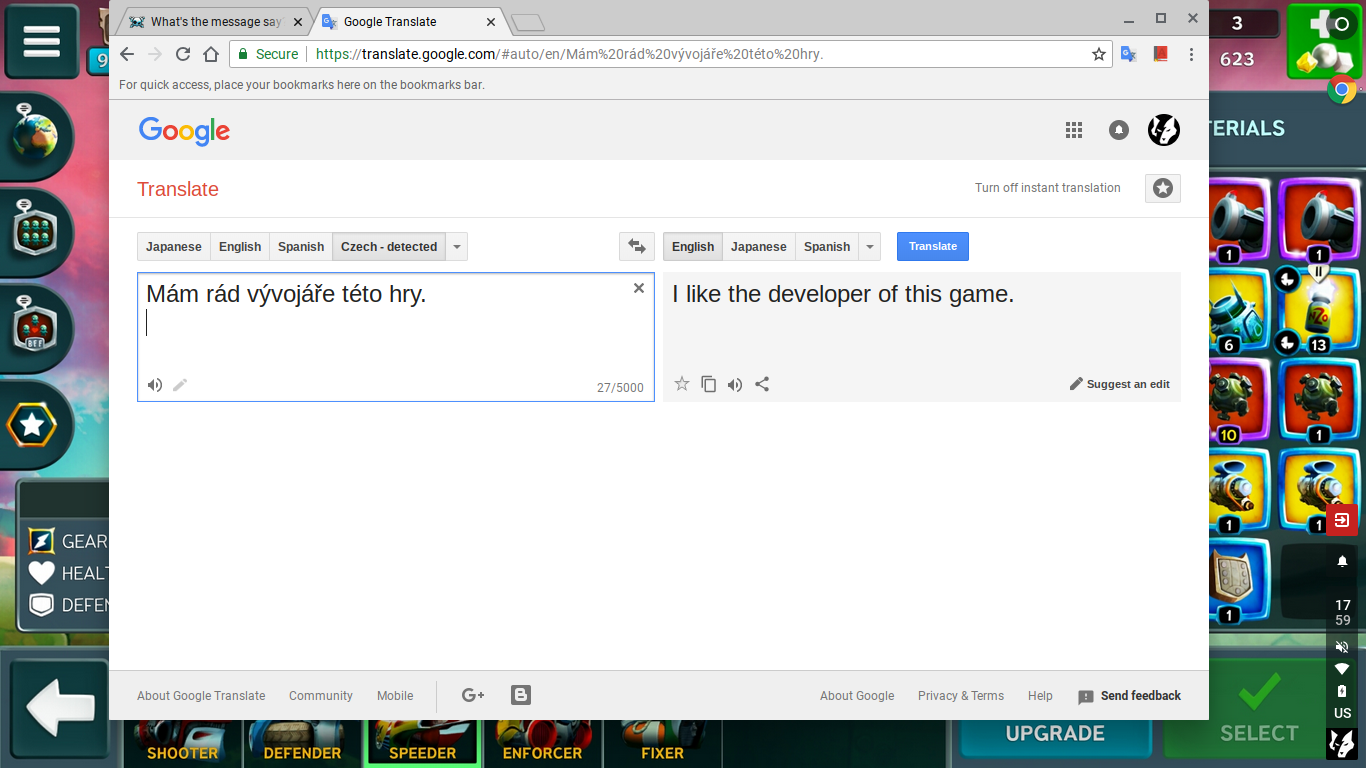The image size is (1366, 768).
Task: Click the swap languages arrows button
Action: tap(637, 246)
